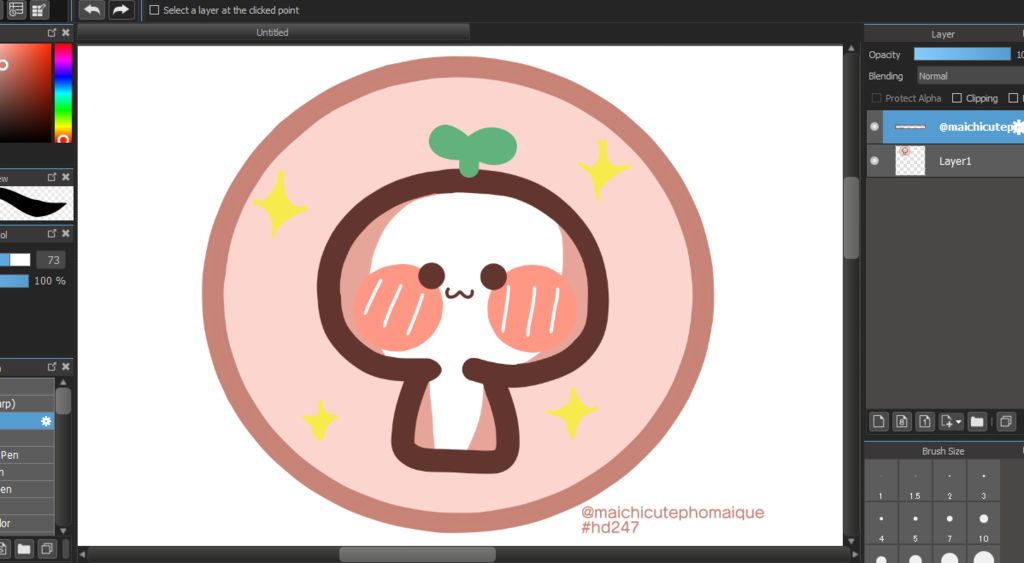
Task: Choose brush size 7
Action: [949, 524]
